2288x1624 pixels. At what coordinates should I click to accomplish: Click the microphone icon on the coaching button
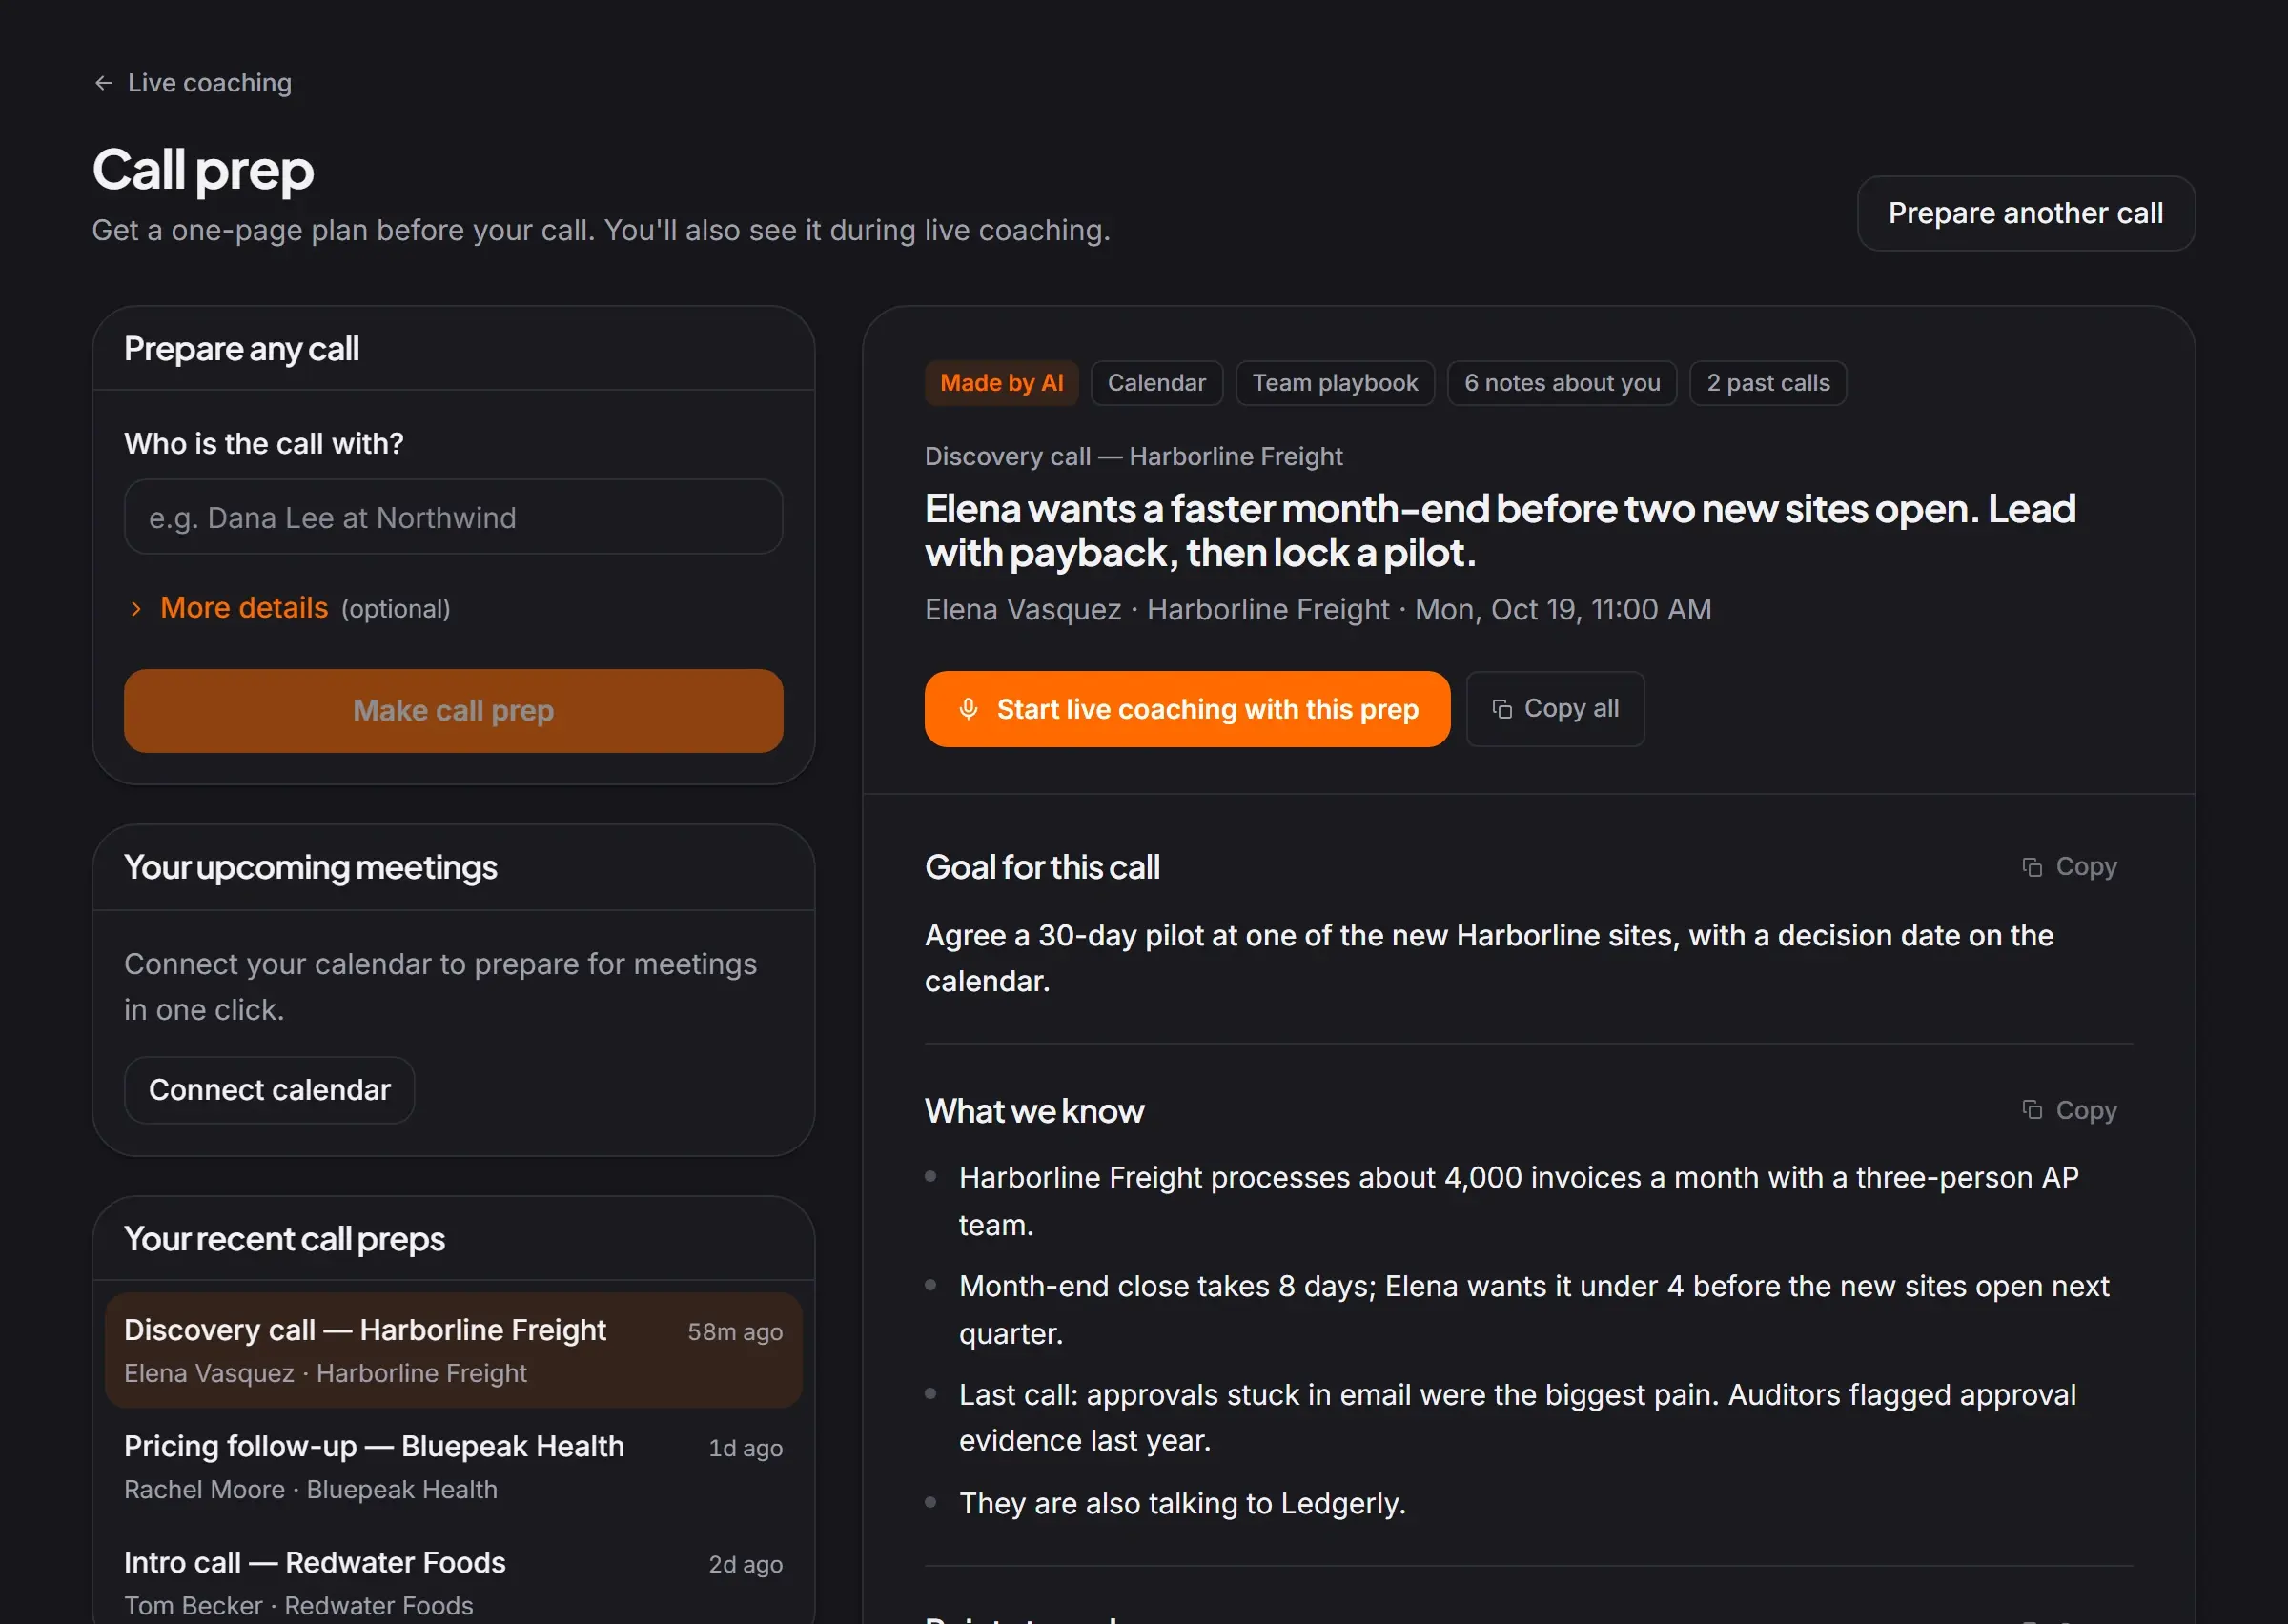click(968, 709)
